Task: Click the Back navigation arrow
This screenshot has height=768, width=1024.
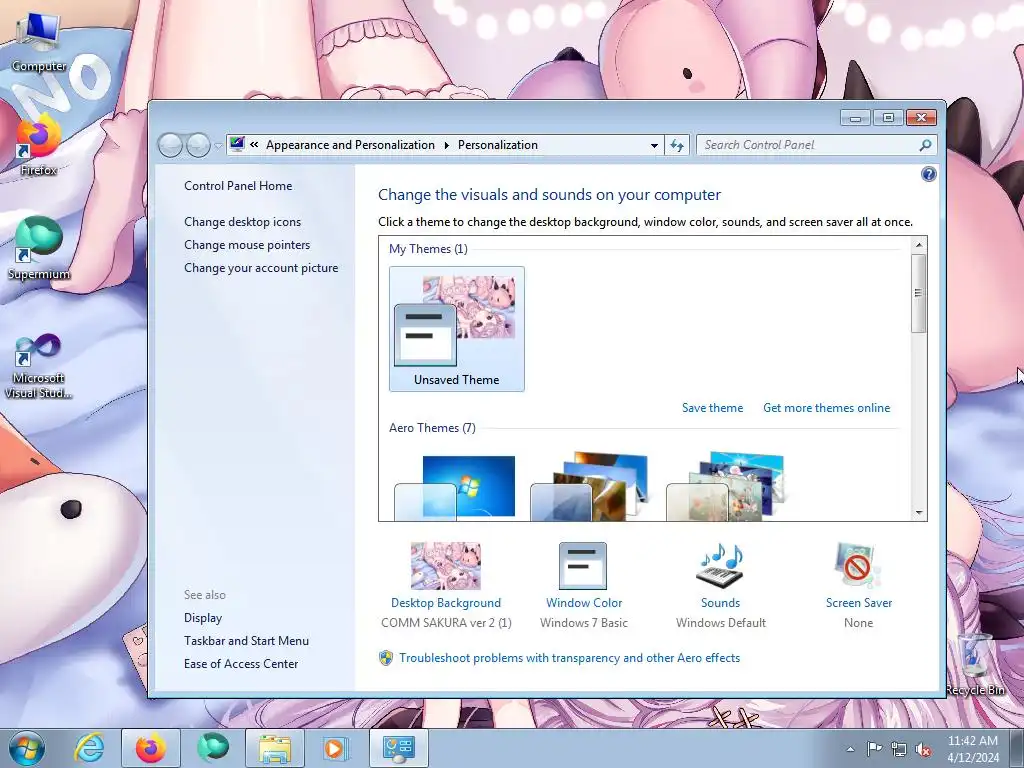Action: point(170,145)
